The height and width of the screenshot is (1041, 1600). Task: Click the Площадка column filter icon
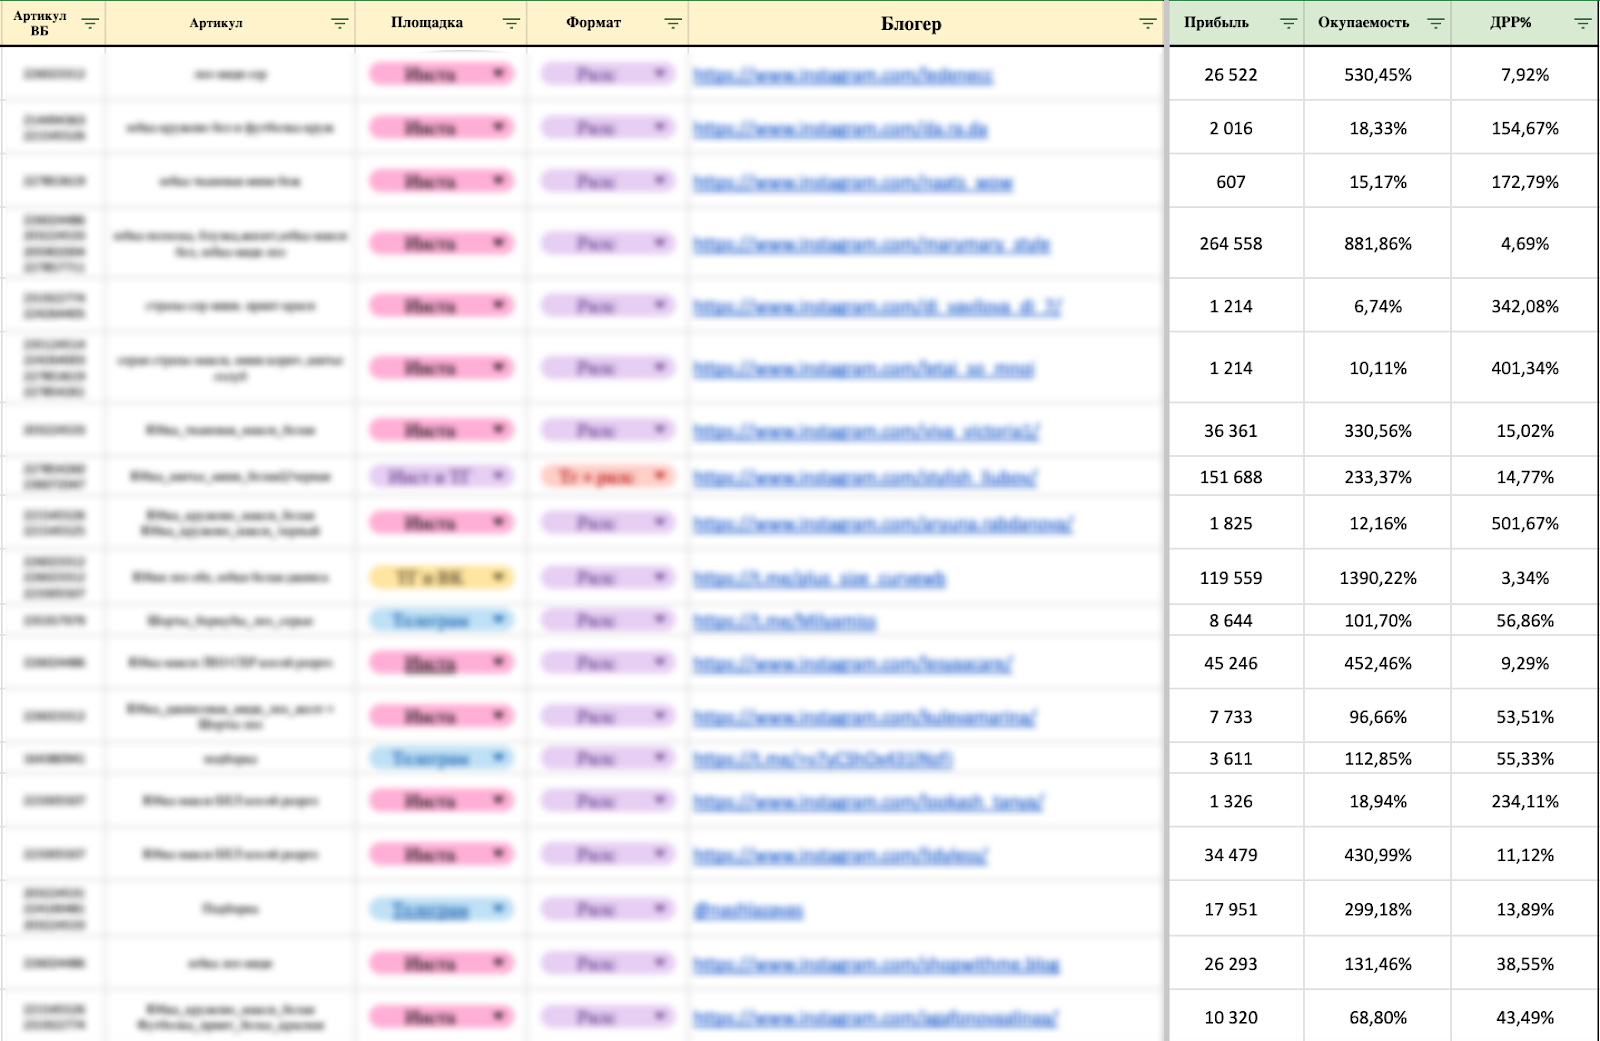(511, 23)
